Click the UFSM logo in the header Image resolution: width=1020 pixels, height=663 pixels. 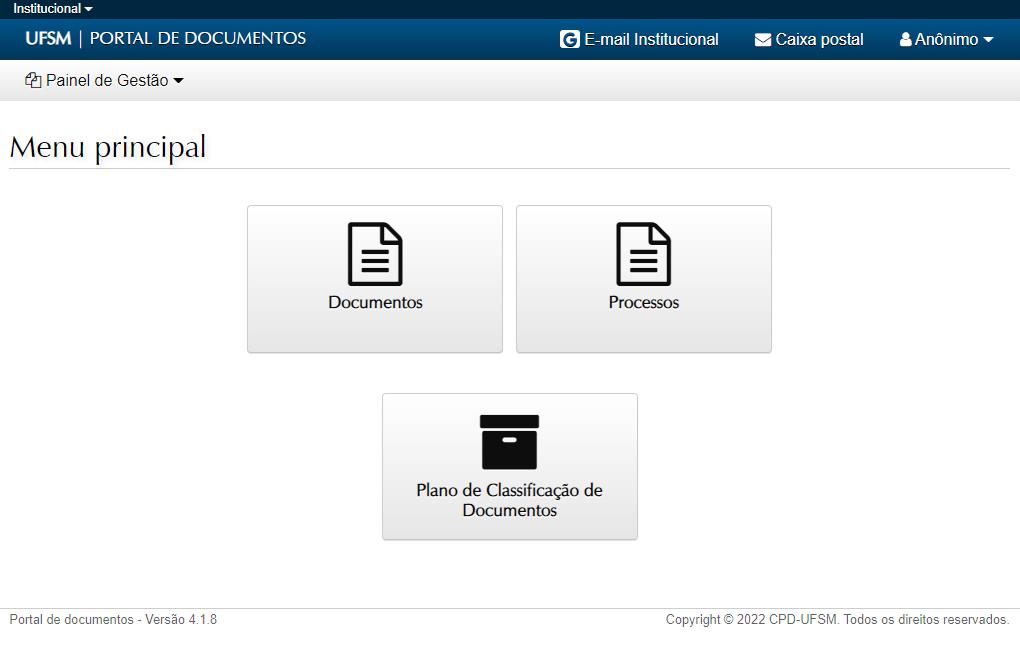tap(48, 39)
